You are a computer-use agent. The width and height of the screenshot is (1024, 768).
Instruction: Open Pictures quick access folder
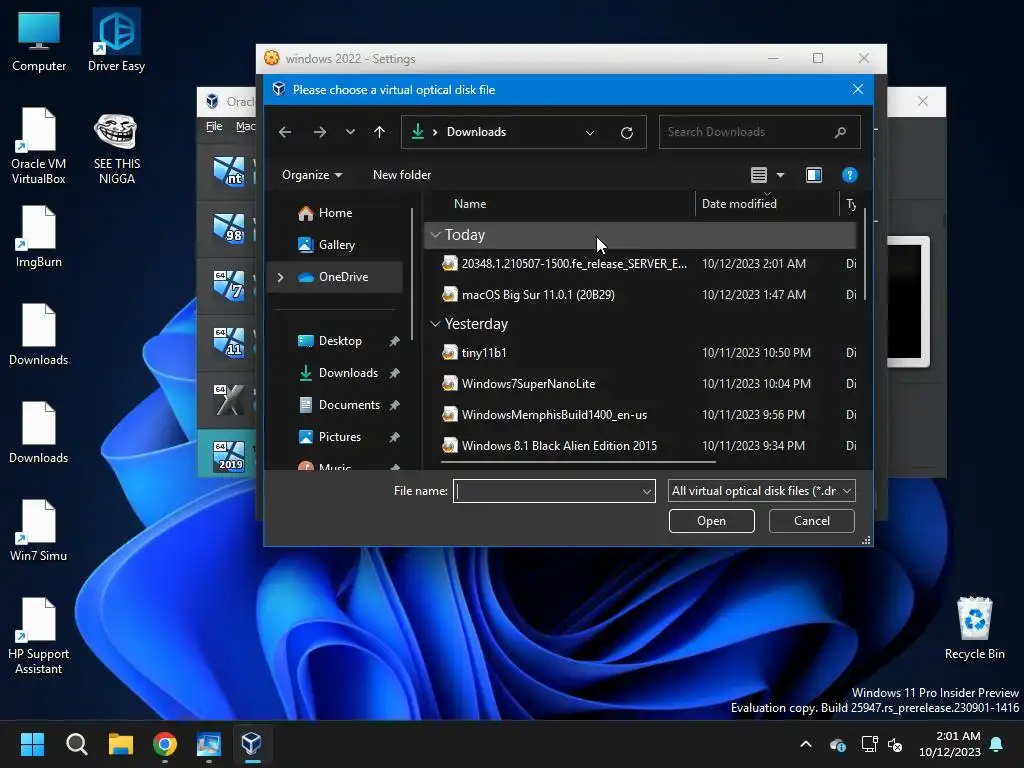(340, 437)
